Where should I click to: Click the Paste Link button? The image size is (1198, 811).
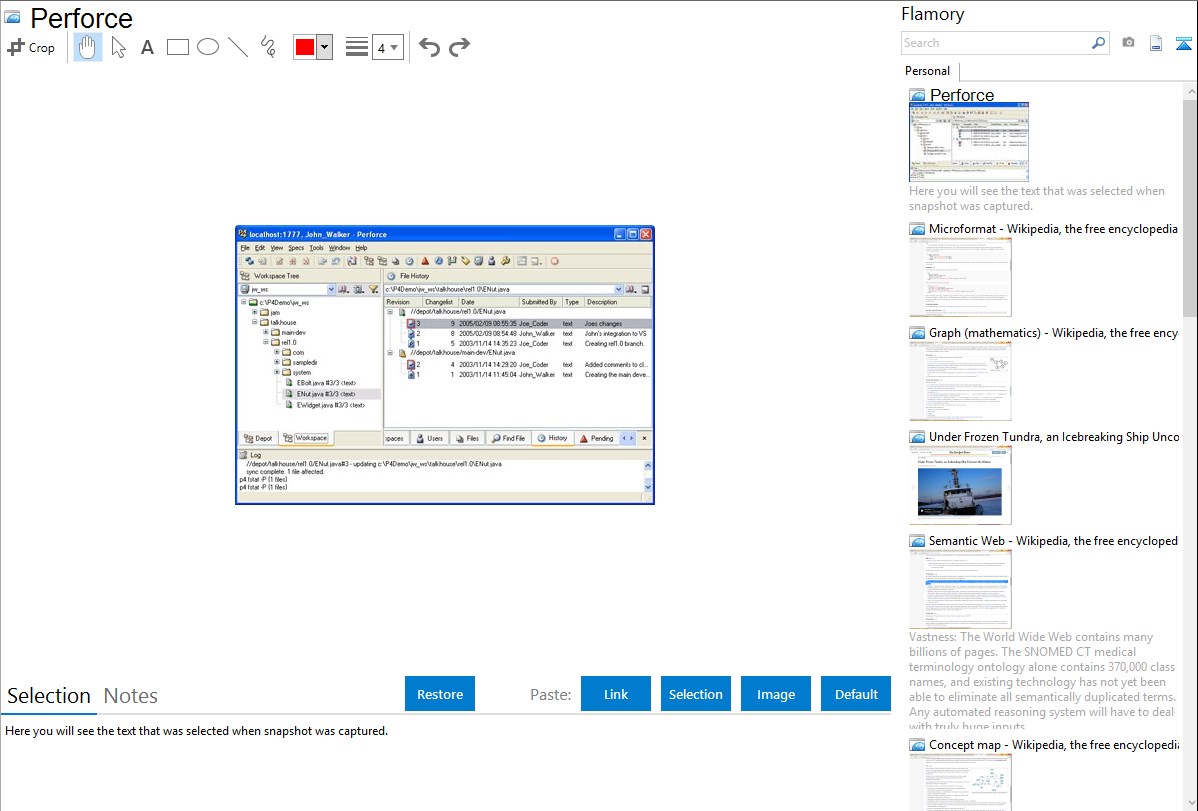(616, 694)
